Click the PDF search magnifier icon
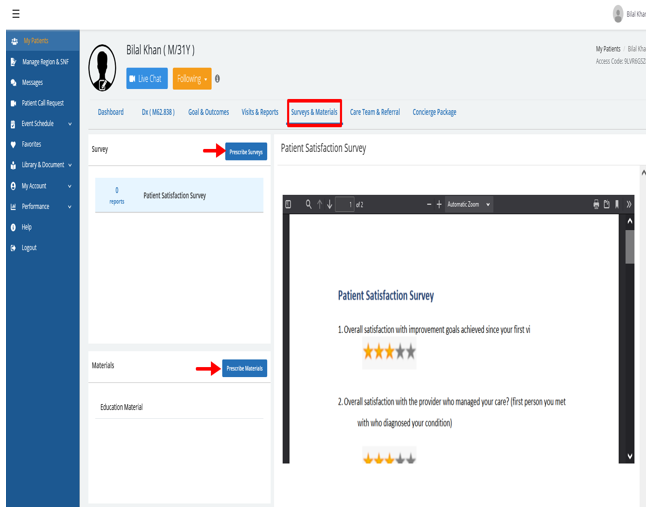This screenshot has height=521, width=646. click(309, 204)
